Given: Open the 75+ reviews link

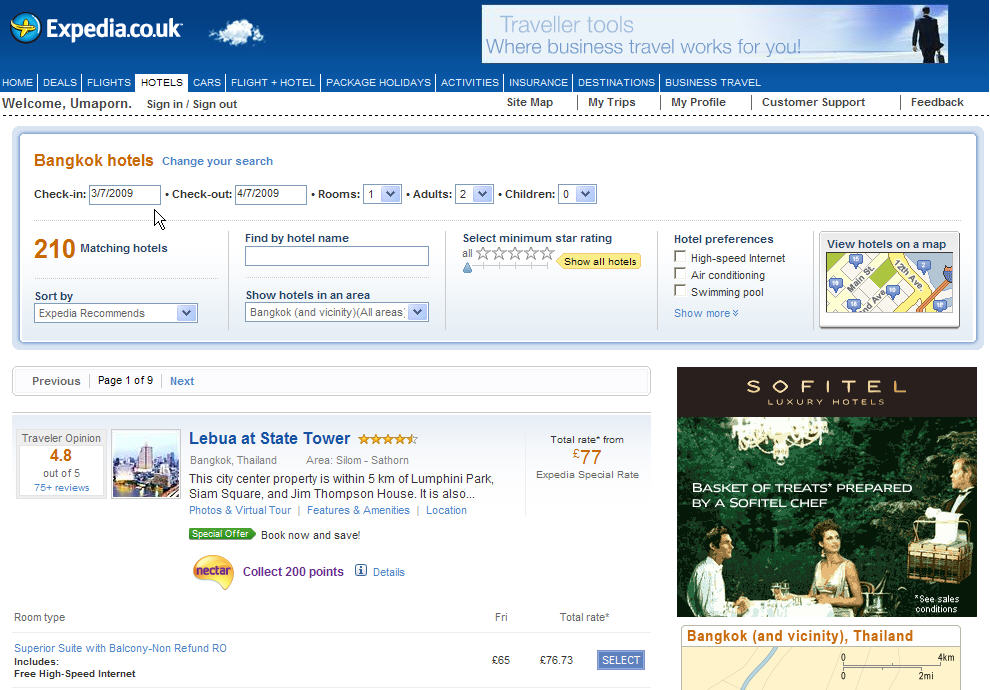Looking at the screenshot, I should tap(61, 487).
